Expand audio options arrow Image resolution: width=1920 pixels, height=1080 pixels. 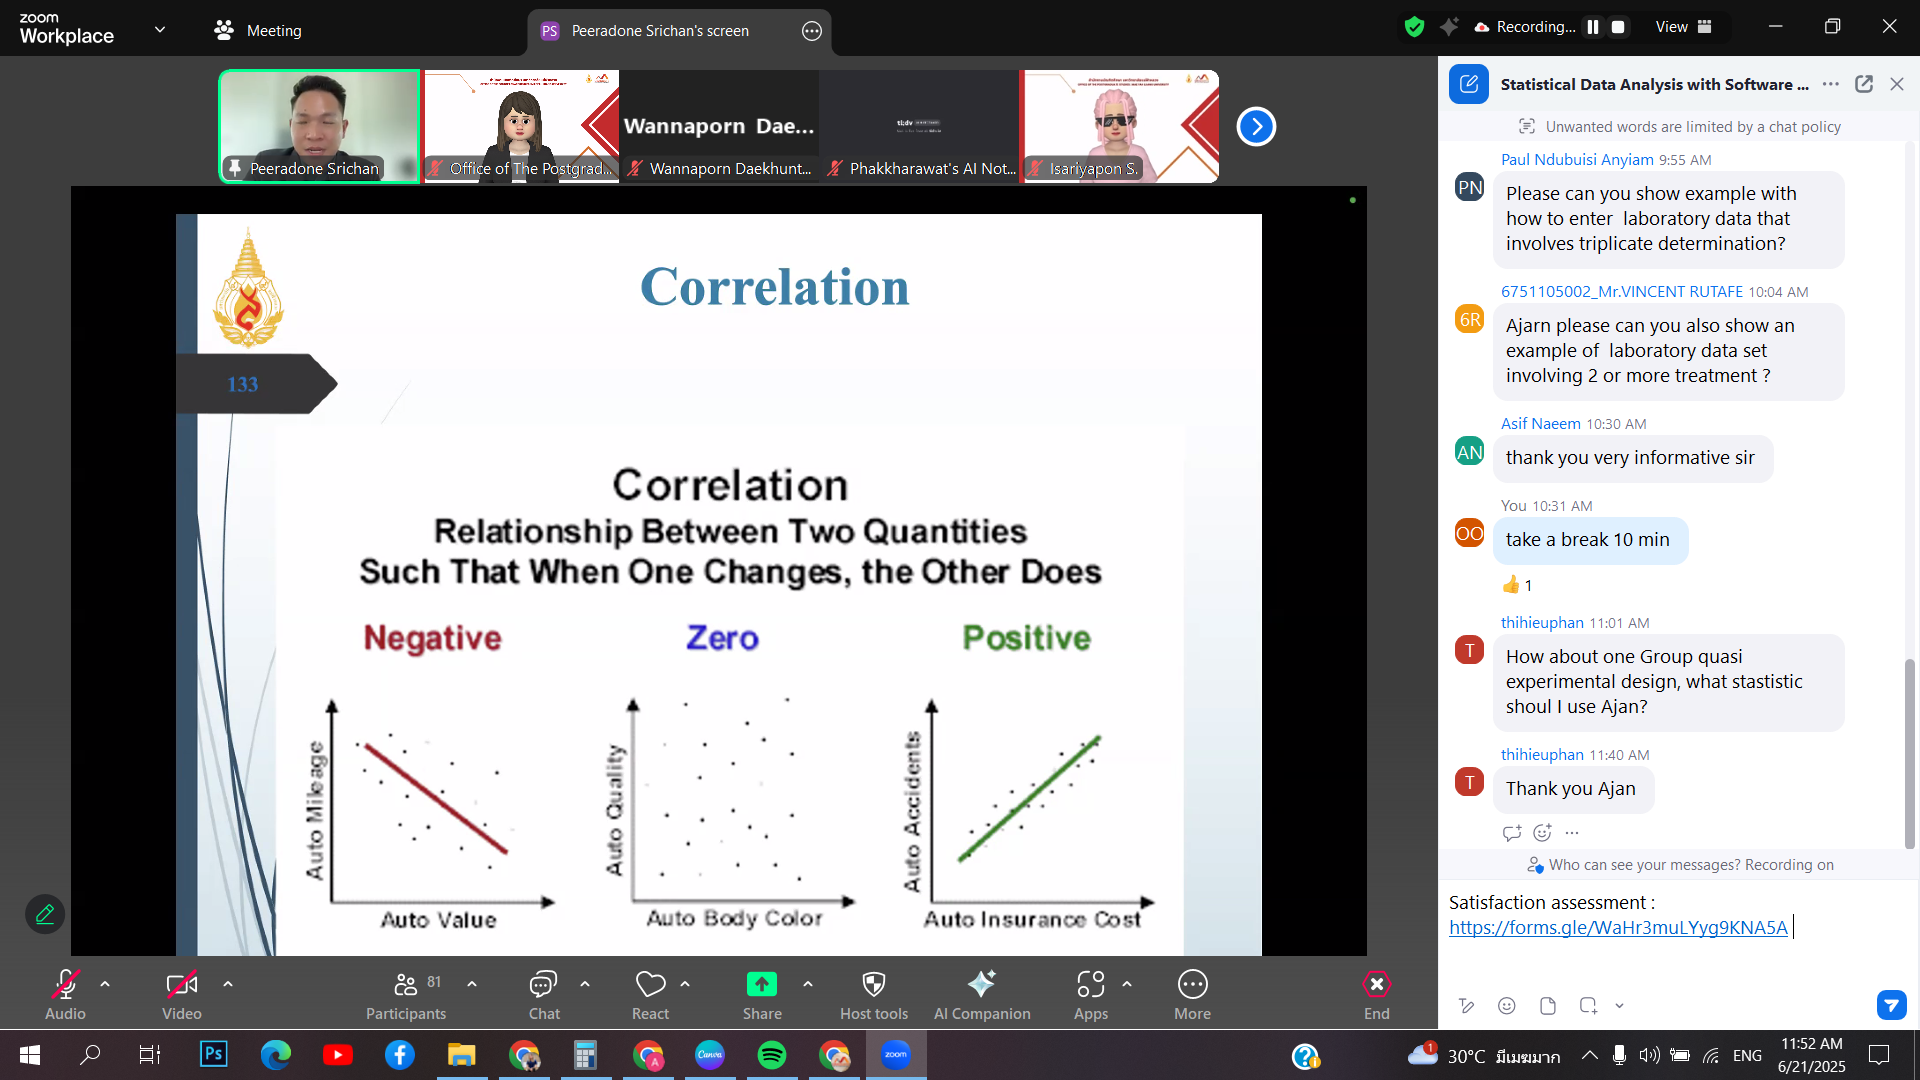coord(105,984)
